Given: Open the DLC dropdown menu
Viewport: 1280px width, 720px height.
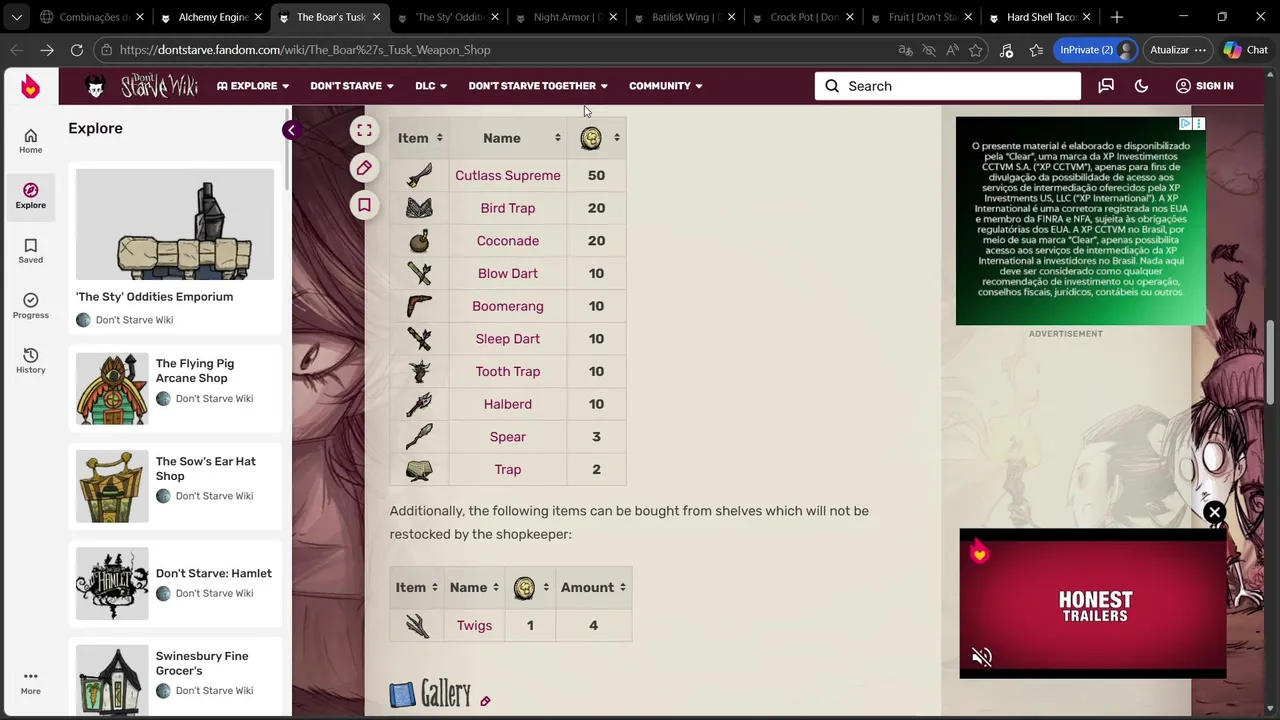Looking at the screenshot, I should pyautogui.click(x=431, y=86).
